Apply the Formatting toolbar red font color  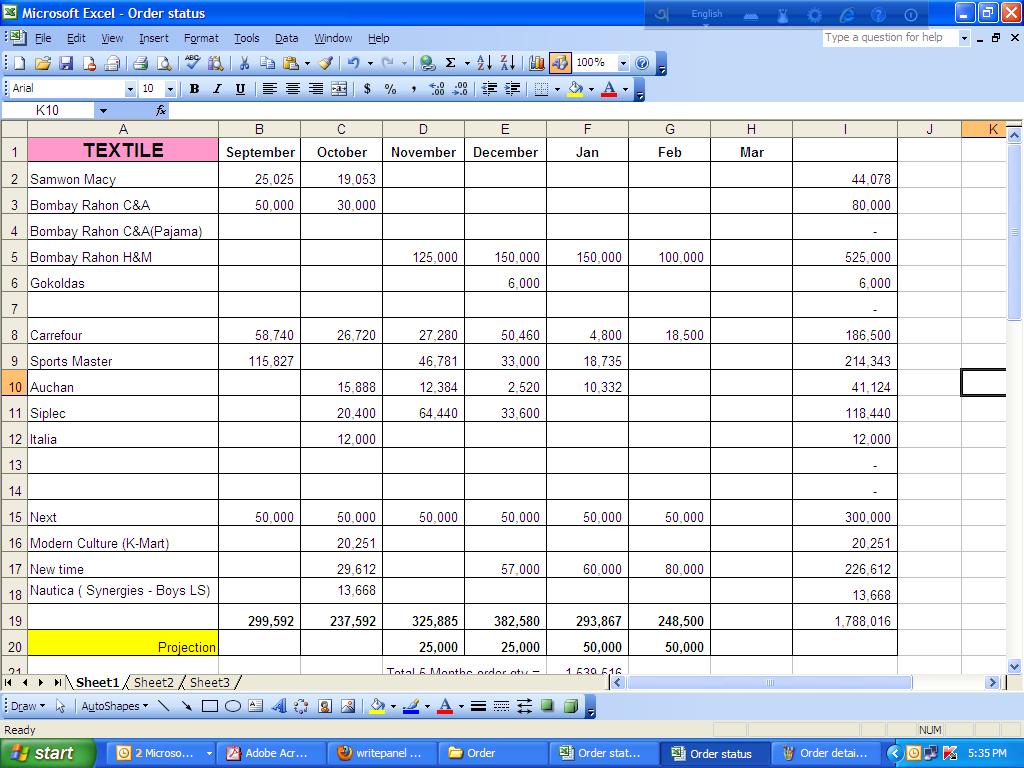pos(609,89)
